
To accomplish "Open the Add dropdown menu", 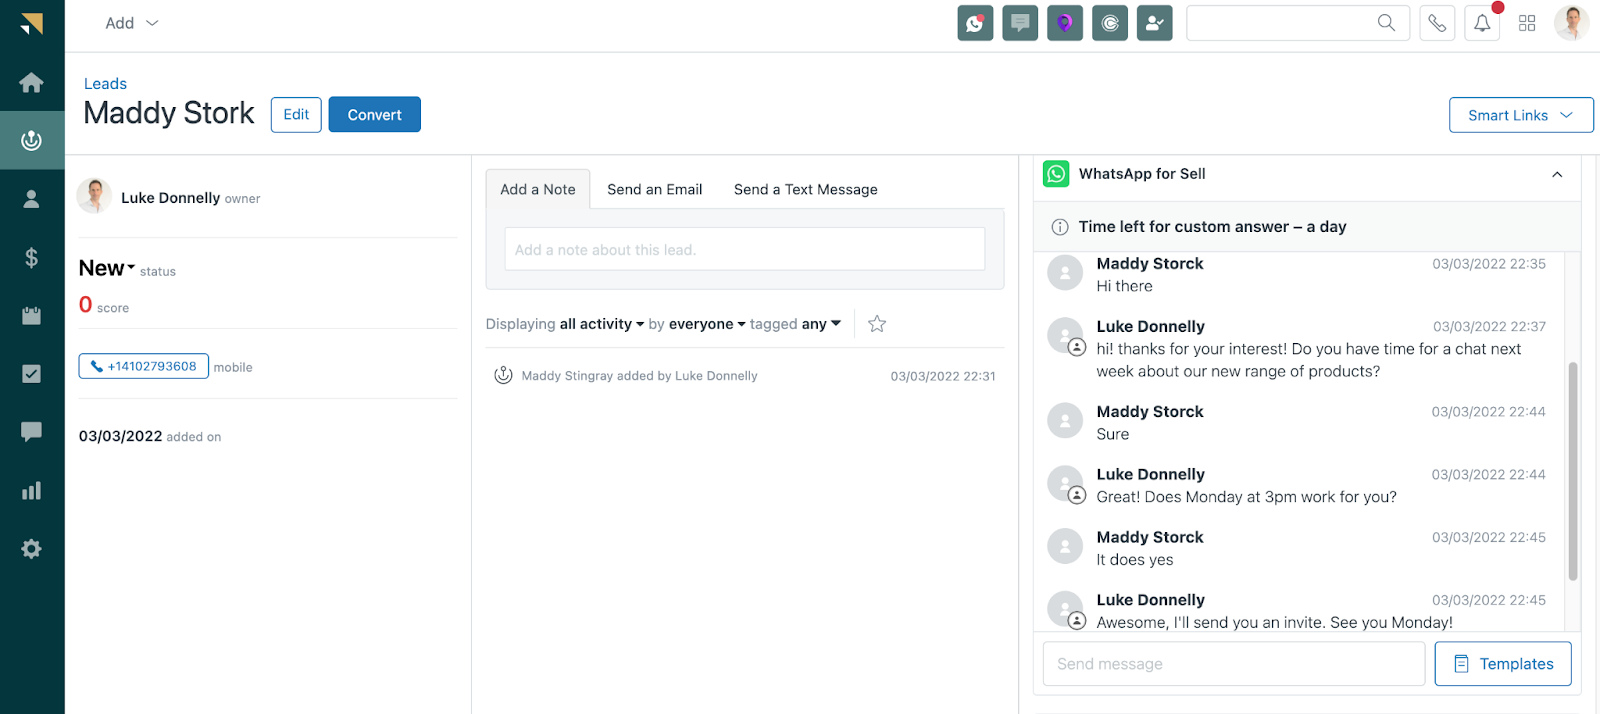I will 132,23.
